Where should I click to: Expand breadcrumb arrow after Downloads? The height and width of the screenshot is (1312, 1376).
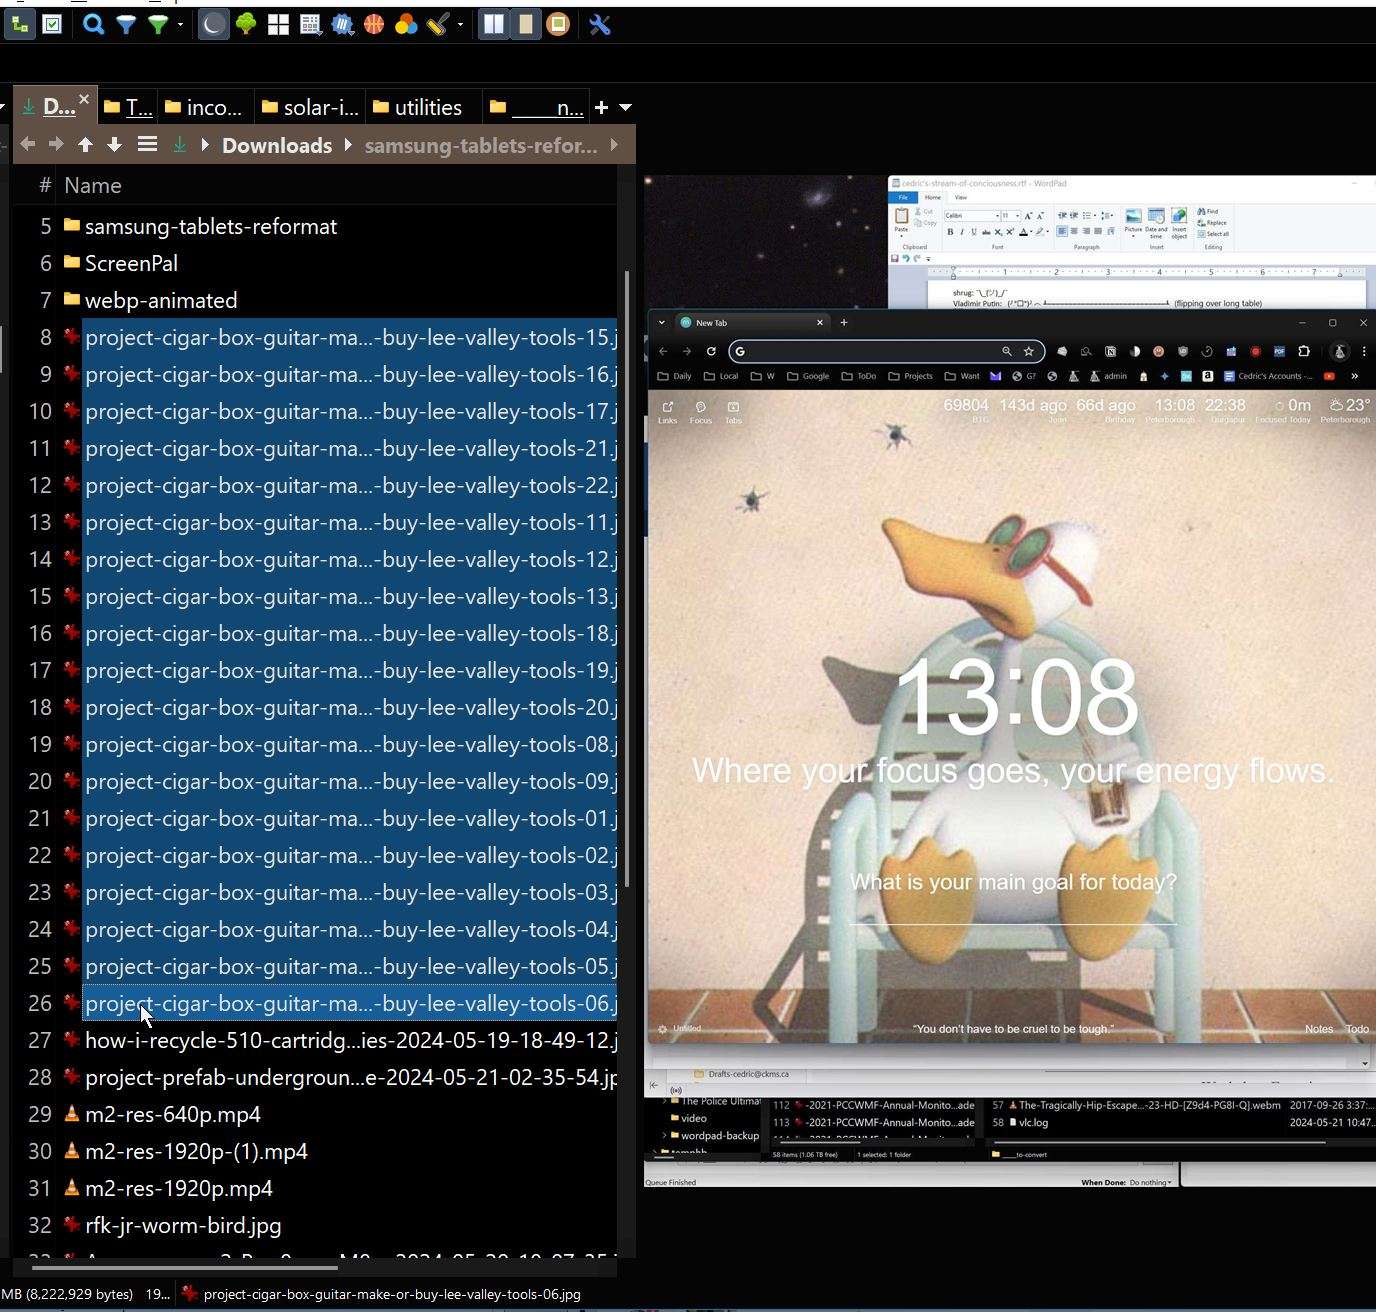point(348,145)
